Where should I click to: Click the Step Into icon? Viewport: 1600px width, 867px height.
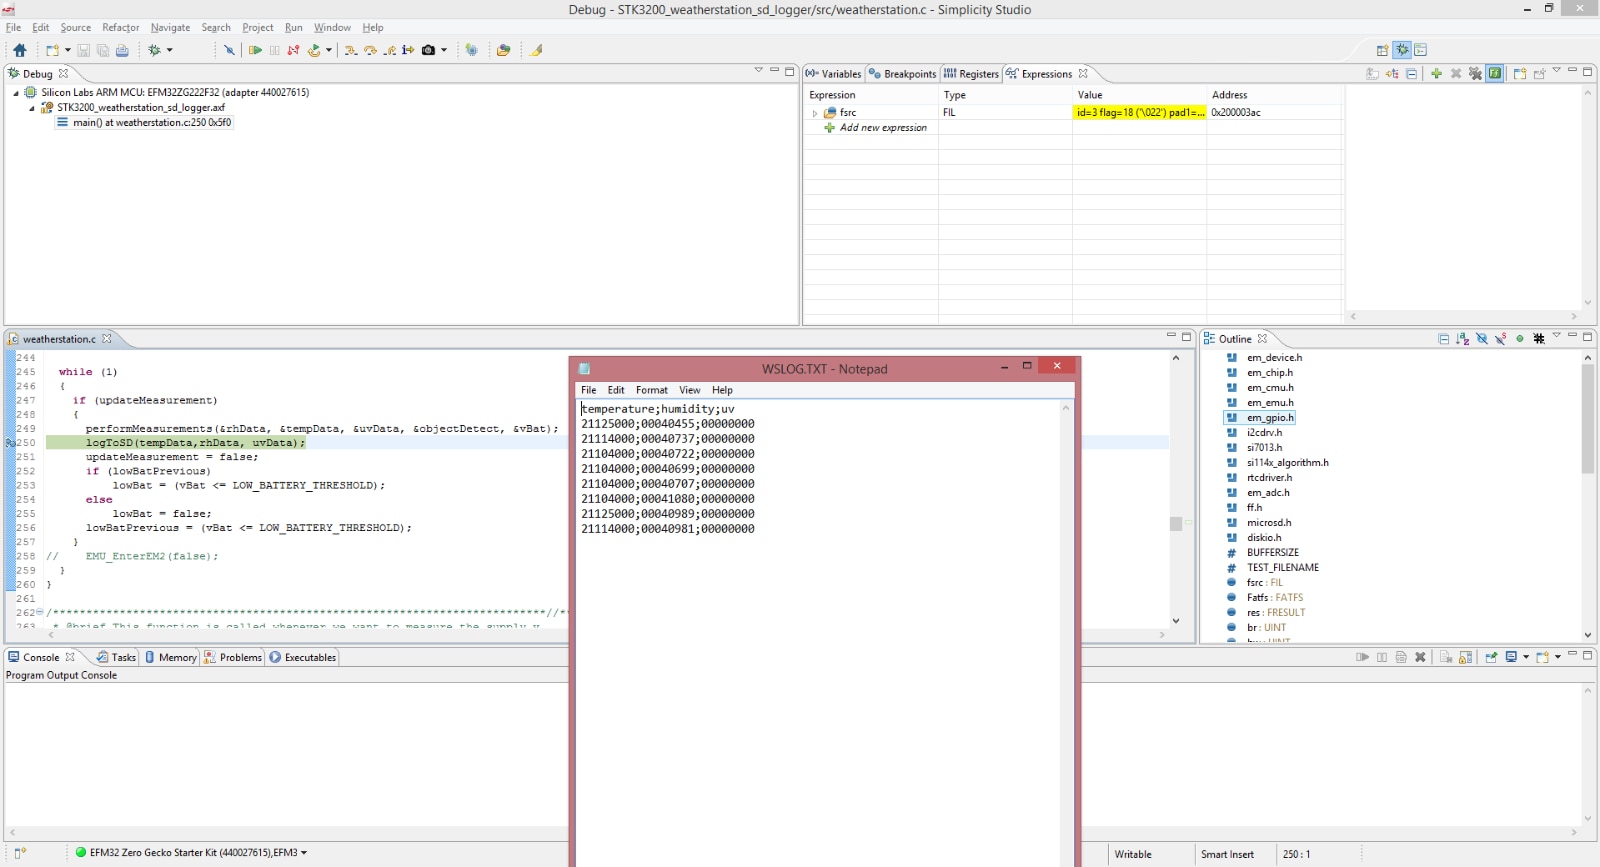click(351, 50)
